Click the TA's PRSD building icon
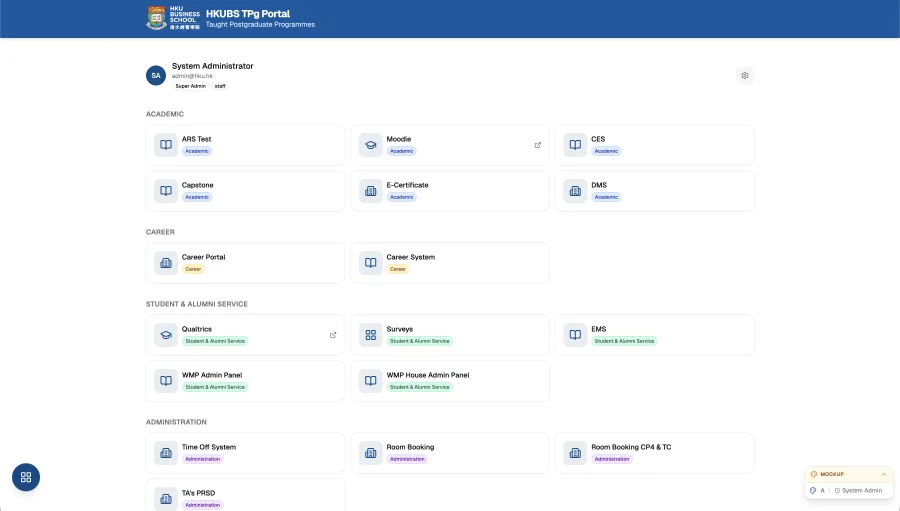 (166, 498)
